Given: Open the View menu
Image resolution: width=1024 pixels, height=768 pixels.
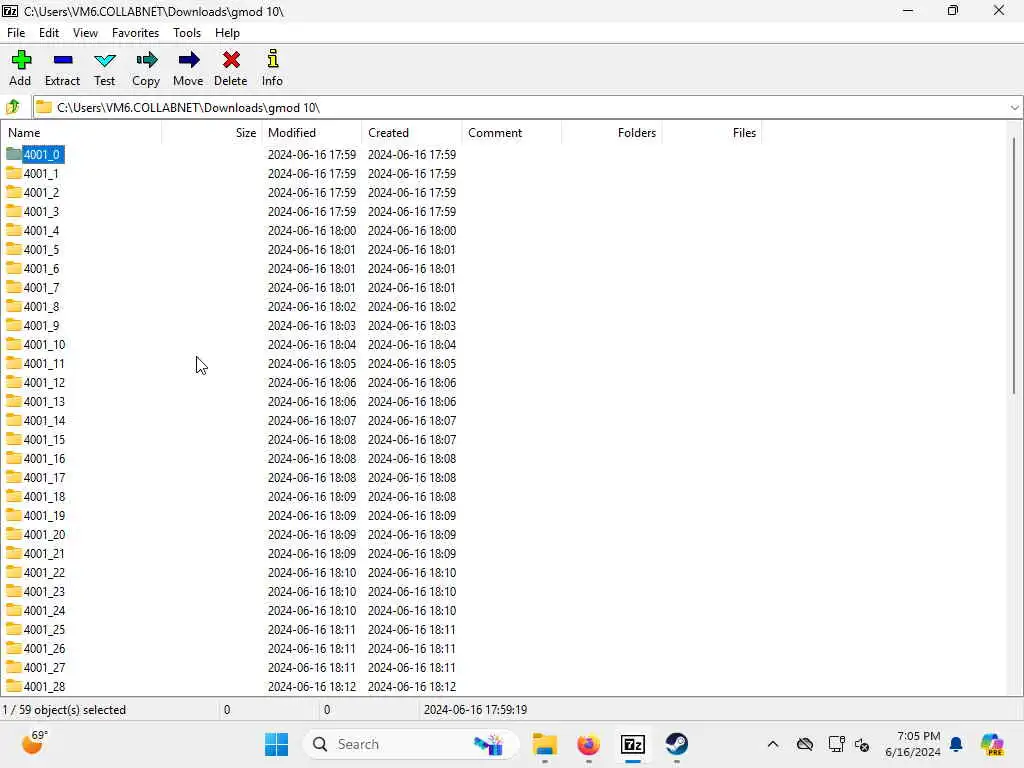Looking at the screenshot, I should pyautogui.click(x=86, y=33).
